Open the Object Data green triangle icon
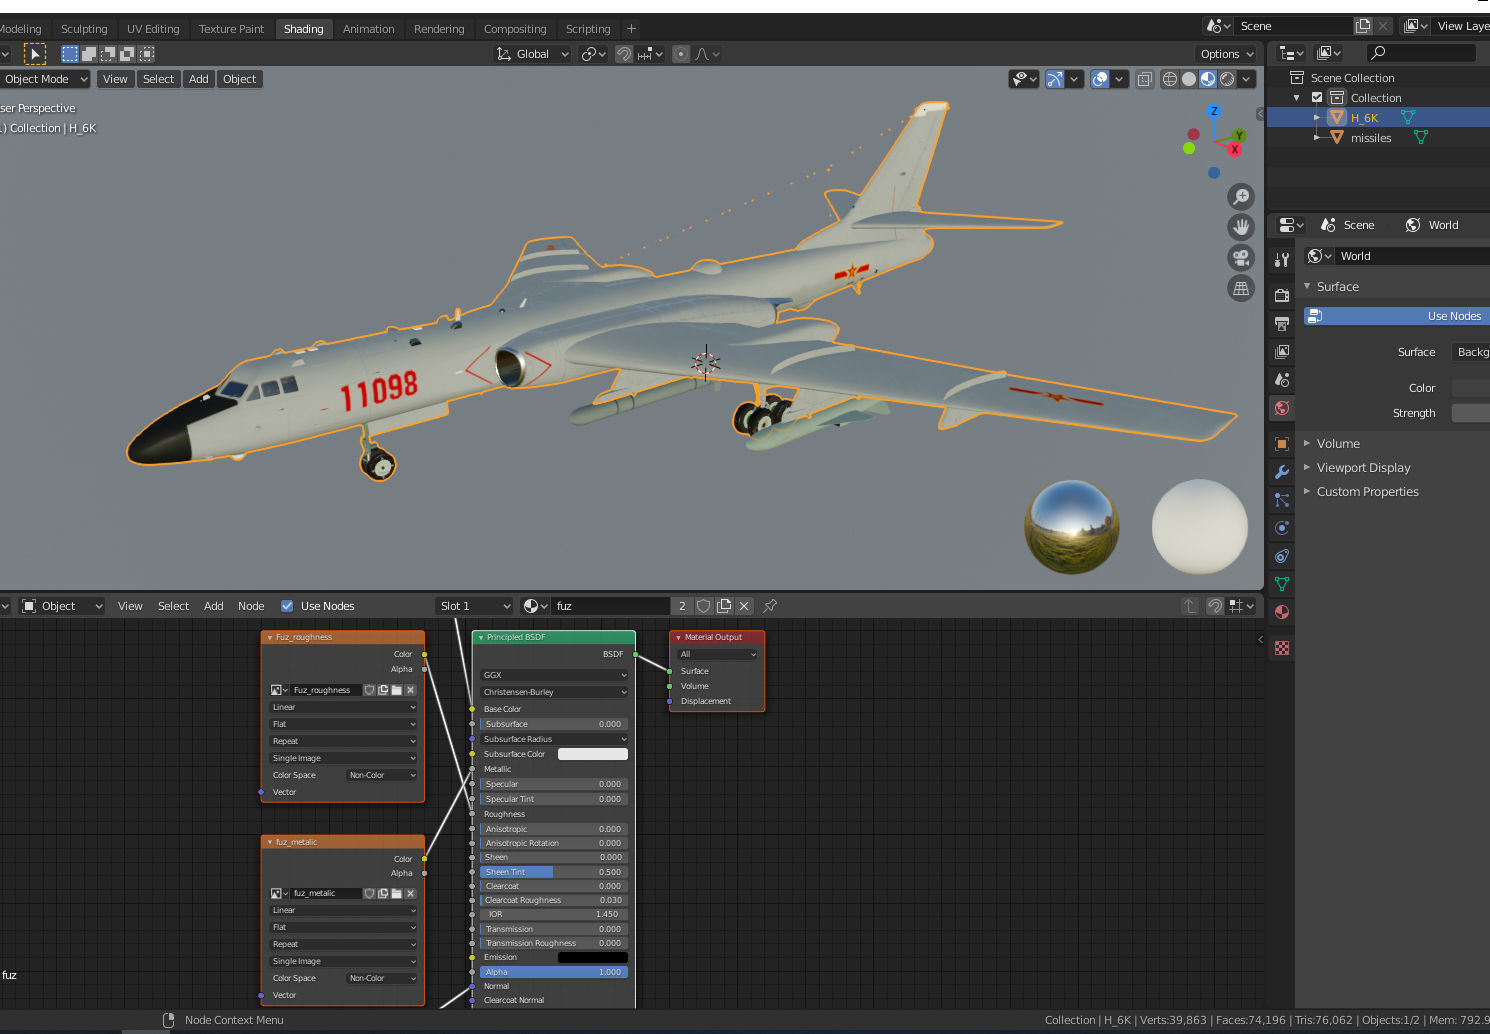Viewport: 1490px width, 1034px height. coord(1282,583)
